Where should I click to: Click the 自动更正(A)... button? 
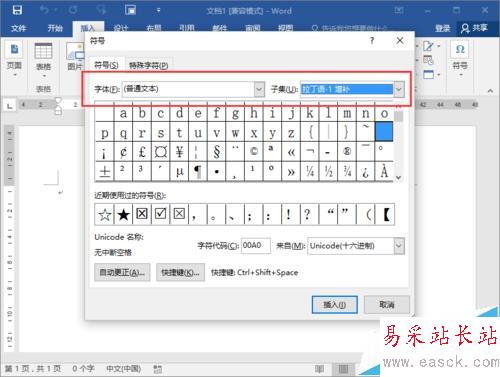122,272
